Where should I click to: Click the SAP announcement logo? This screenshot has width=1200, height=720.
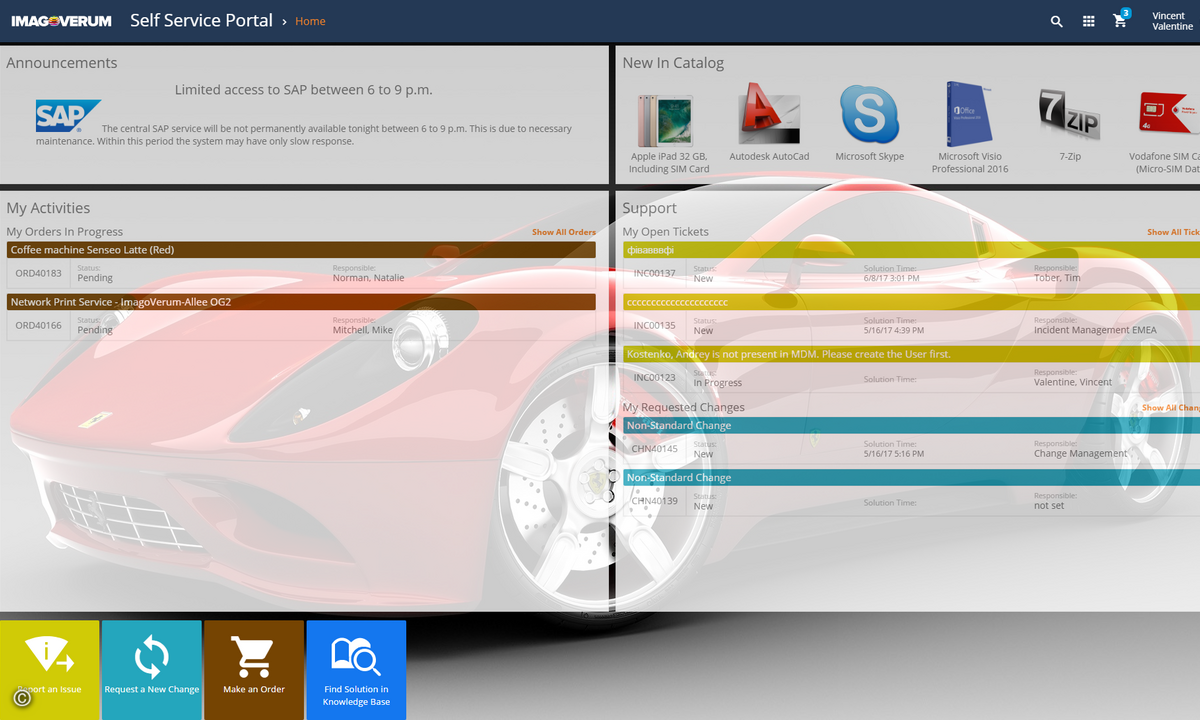(x=68, y=115)
